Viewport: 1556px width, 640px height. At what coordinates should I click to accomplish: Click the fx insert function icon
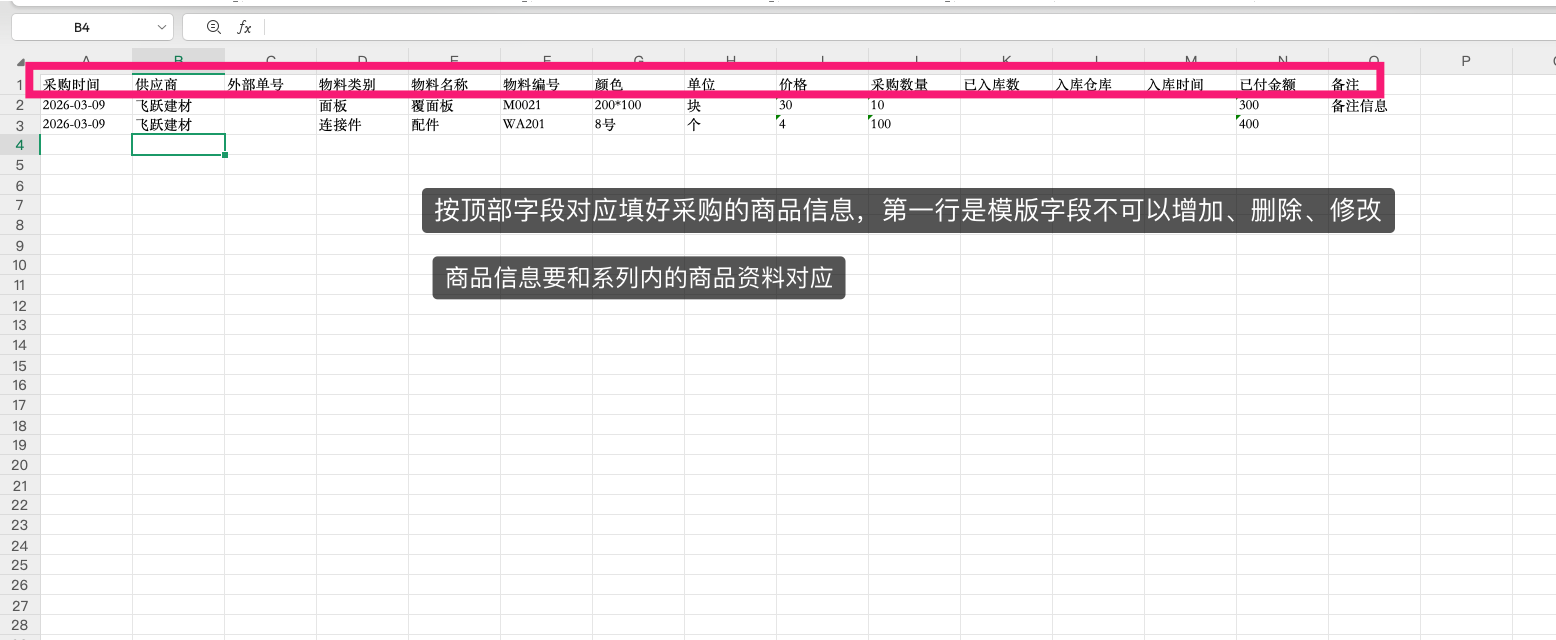pyautogui.click(x=244, y=28)
